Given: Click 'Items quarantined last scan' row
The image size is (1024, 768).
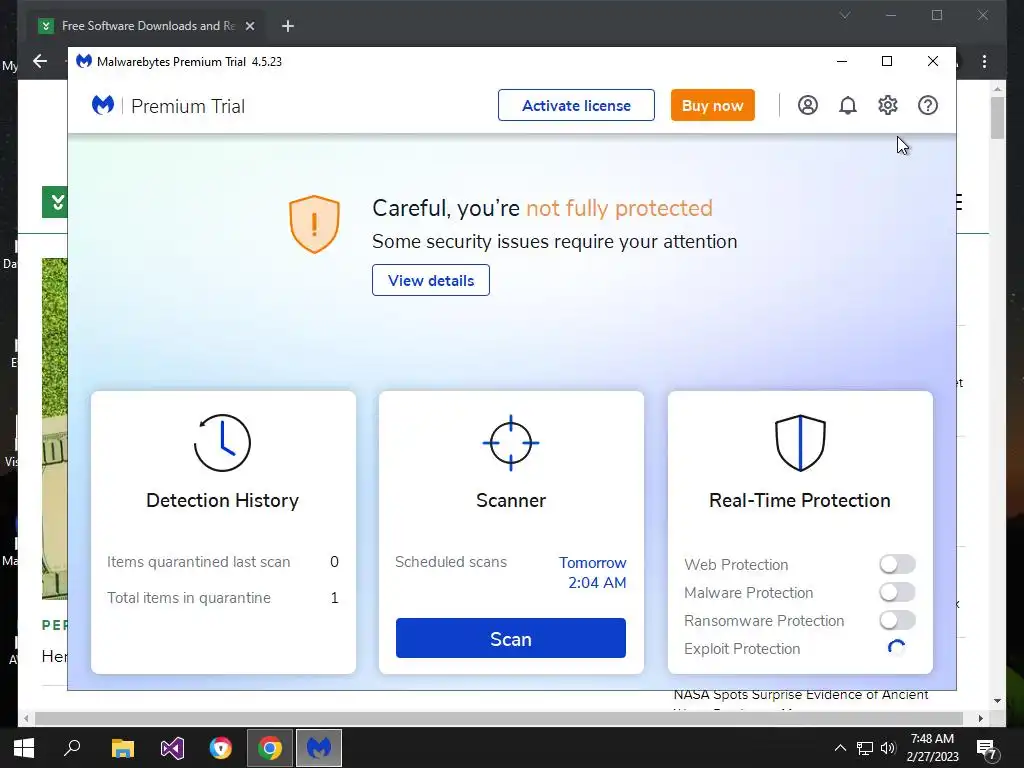Looking at the screenshot, I should coord(223,562).
